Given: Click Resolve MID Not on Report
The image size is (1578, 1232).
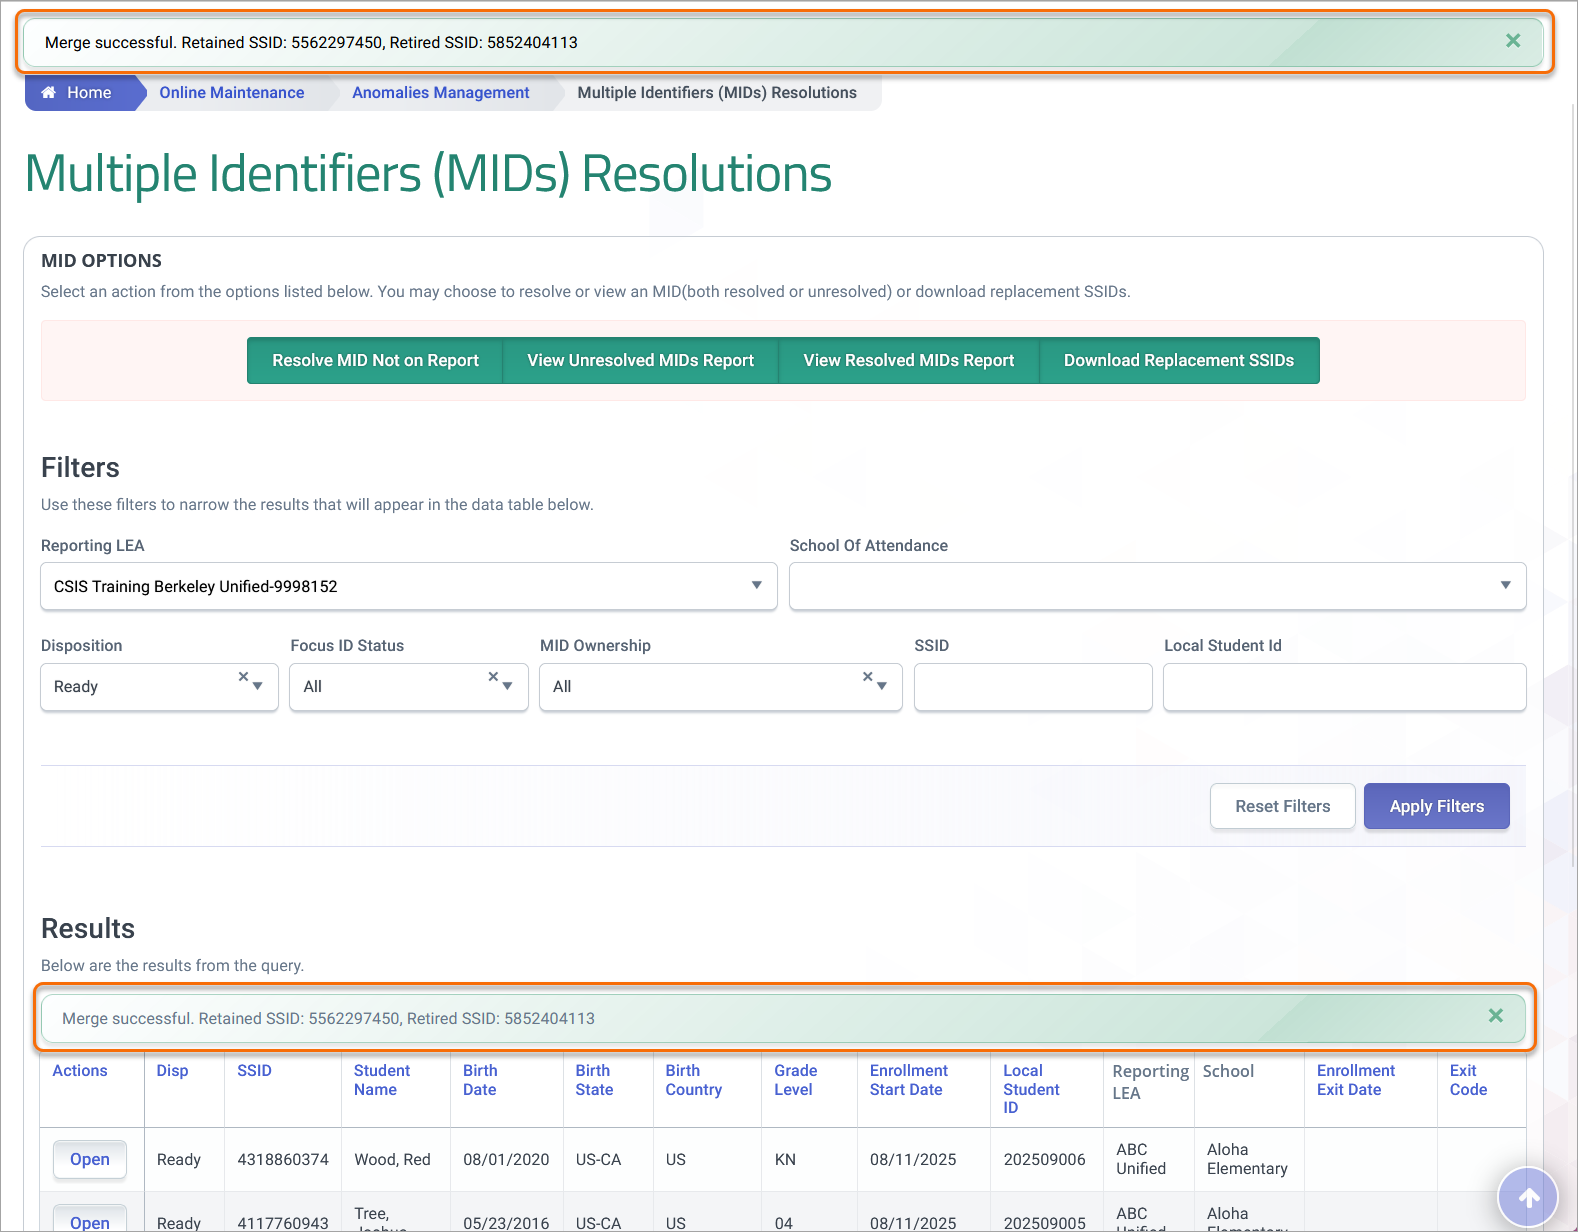Looking at the screenshot, I should [375, 360].
